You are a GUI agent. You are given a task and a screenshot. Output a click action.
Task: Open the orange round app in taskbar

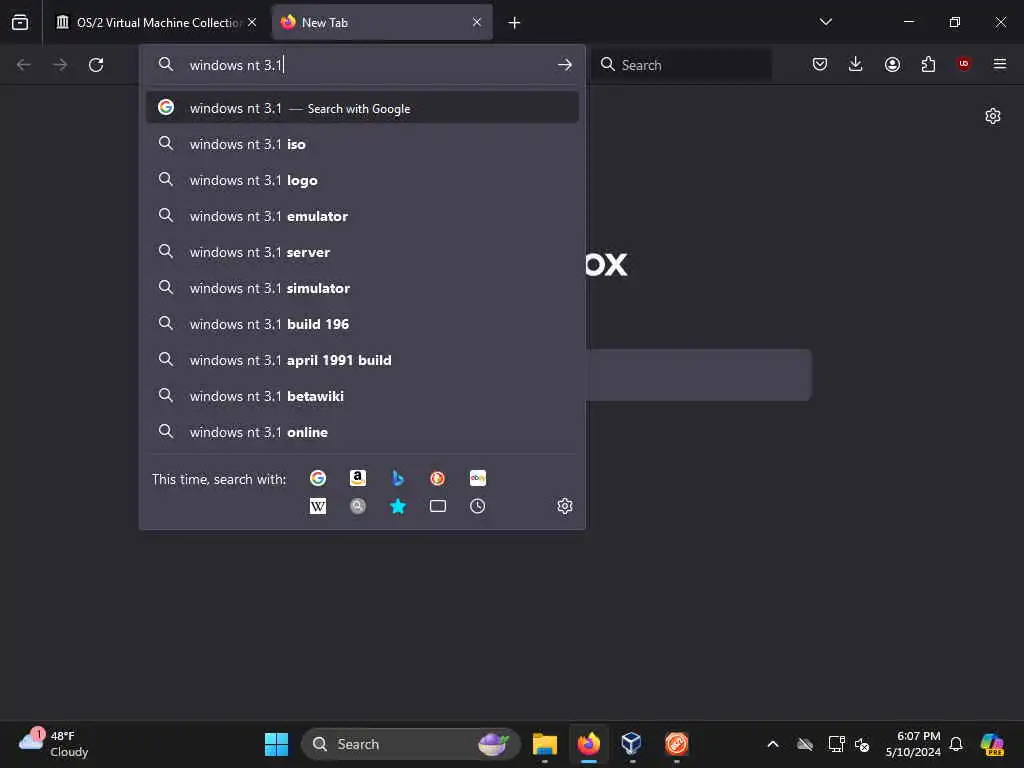click(677, 743)
